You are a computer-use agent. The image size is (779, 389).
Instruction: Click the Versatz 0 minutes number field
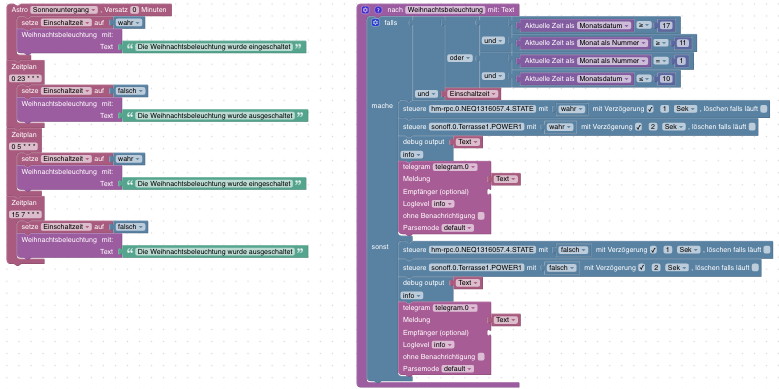click(134, 9)
